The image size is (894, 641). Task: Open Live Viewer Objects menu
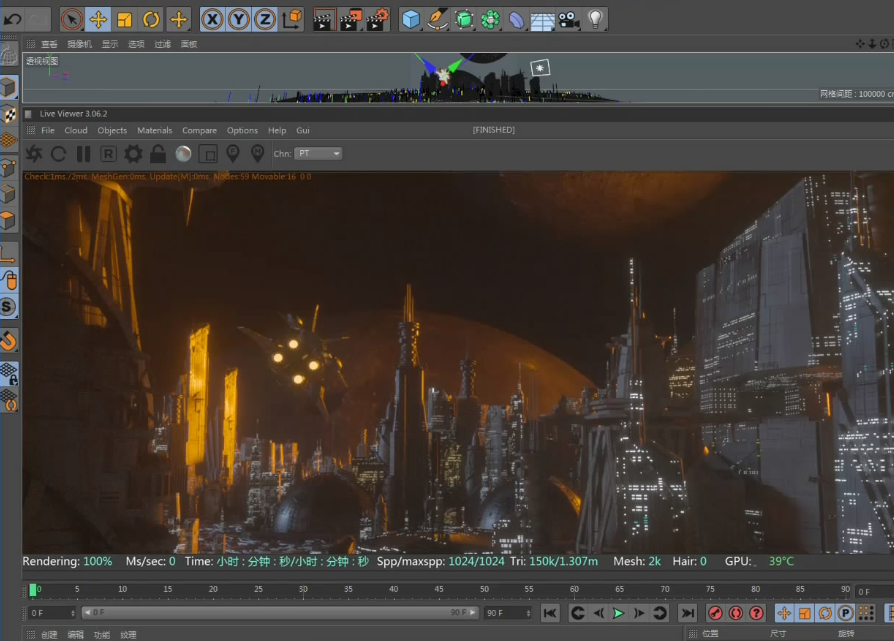[112, 131]
